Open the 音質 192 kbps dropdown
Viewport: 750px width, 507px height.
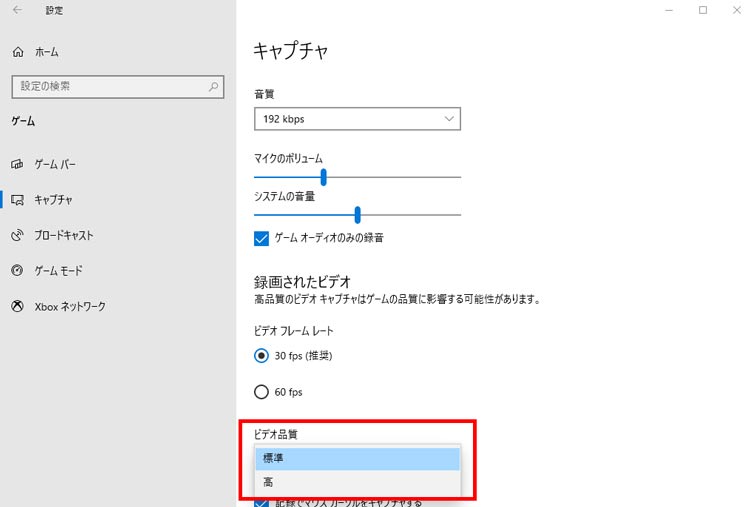[x=357, y=119]
